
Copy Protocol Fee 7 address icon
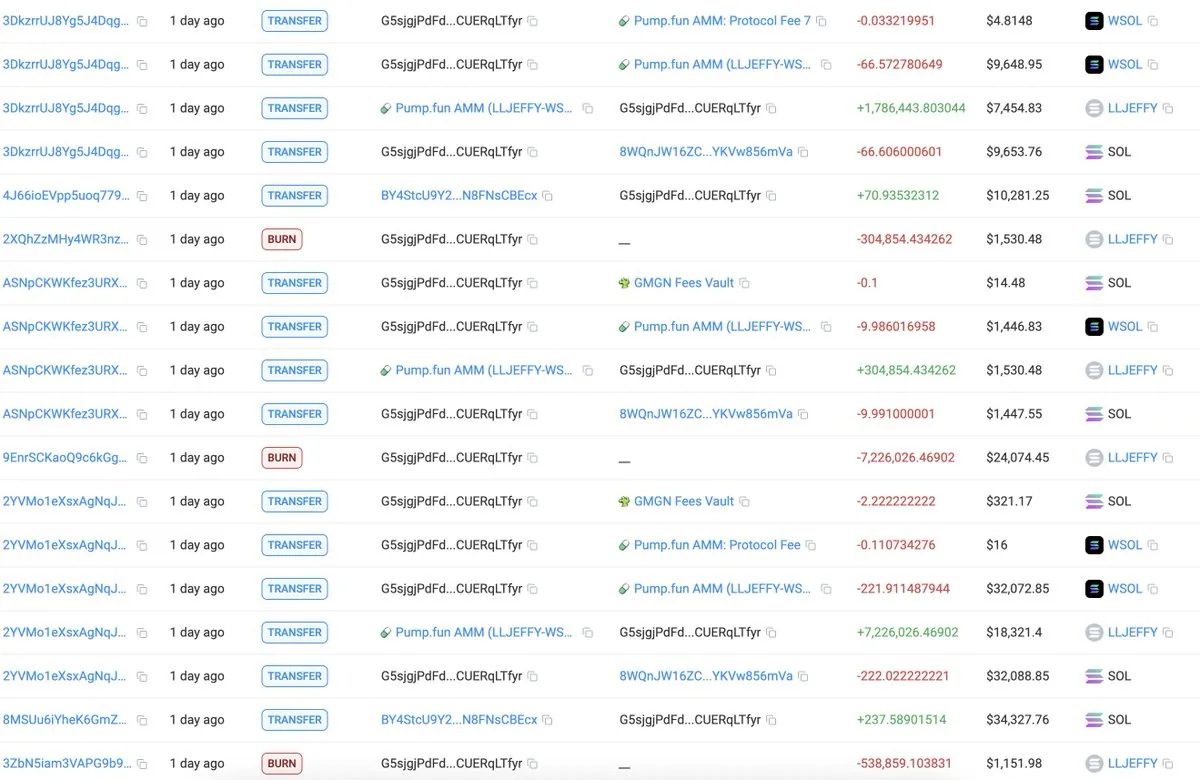pyautogui.click(x=821, y=21)
